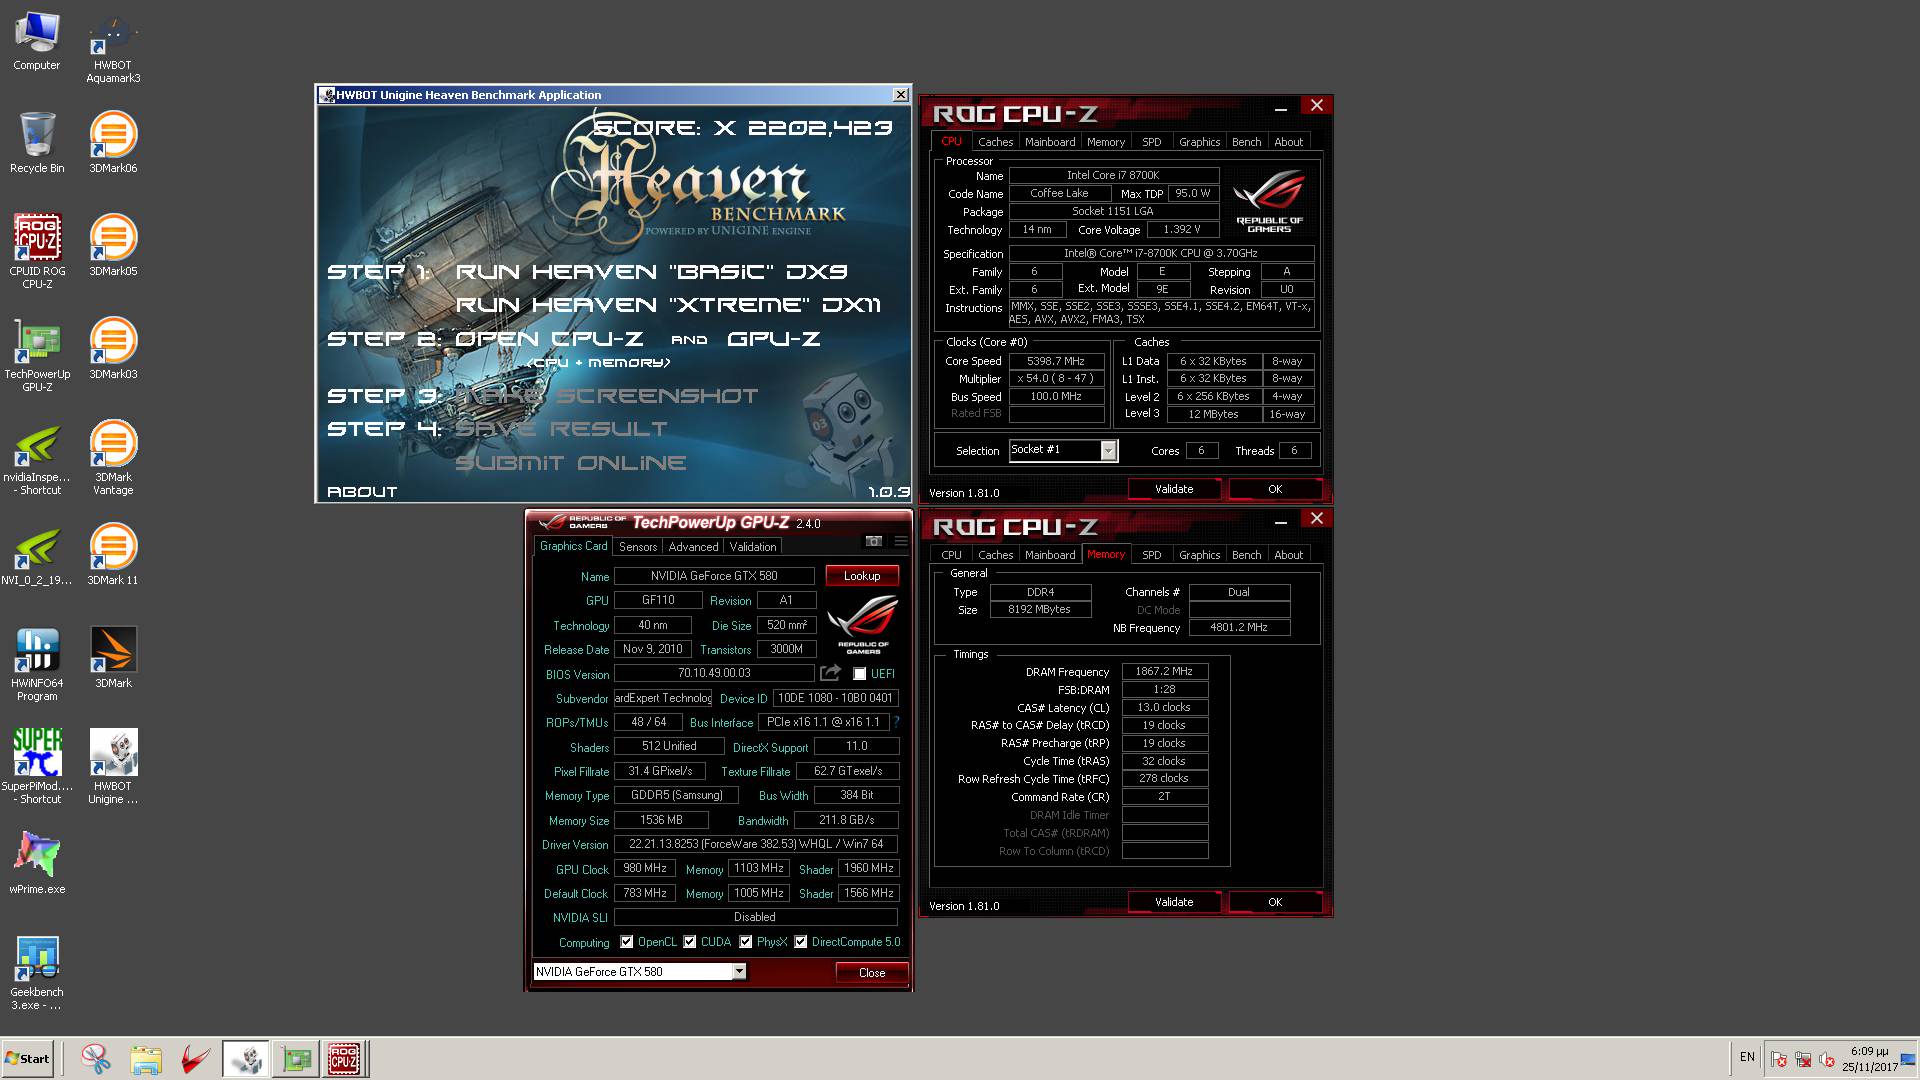Click Validate in lower CPU-Z memory window

1174,902
